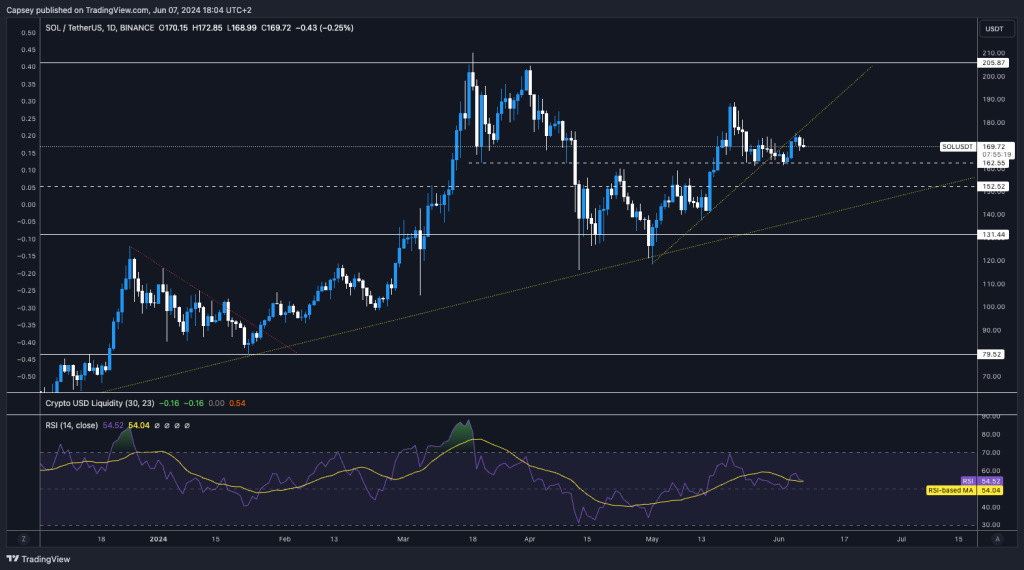Click the 200.00 price axis tick
The height and width of the screenshot is (570, 1024).
click(x=994, y=76)
